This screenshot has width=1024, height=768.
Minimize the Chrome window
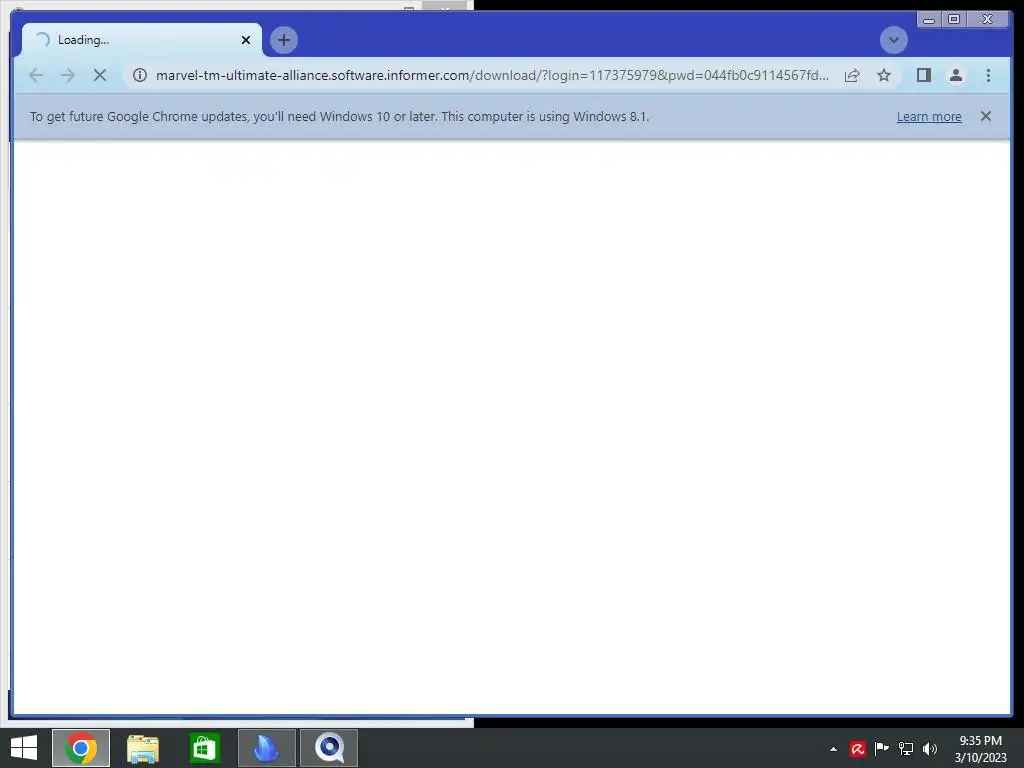pos(929,20)
